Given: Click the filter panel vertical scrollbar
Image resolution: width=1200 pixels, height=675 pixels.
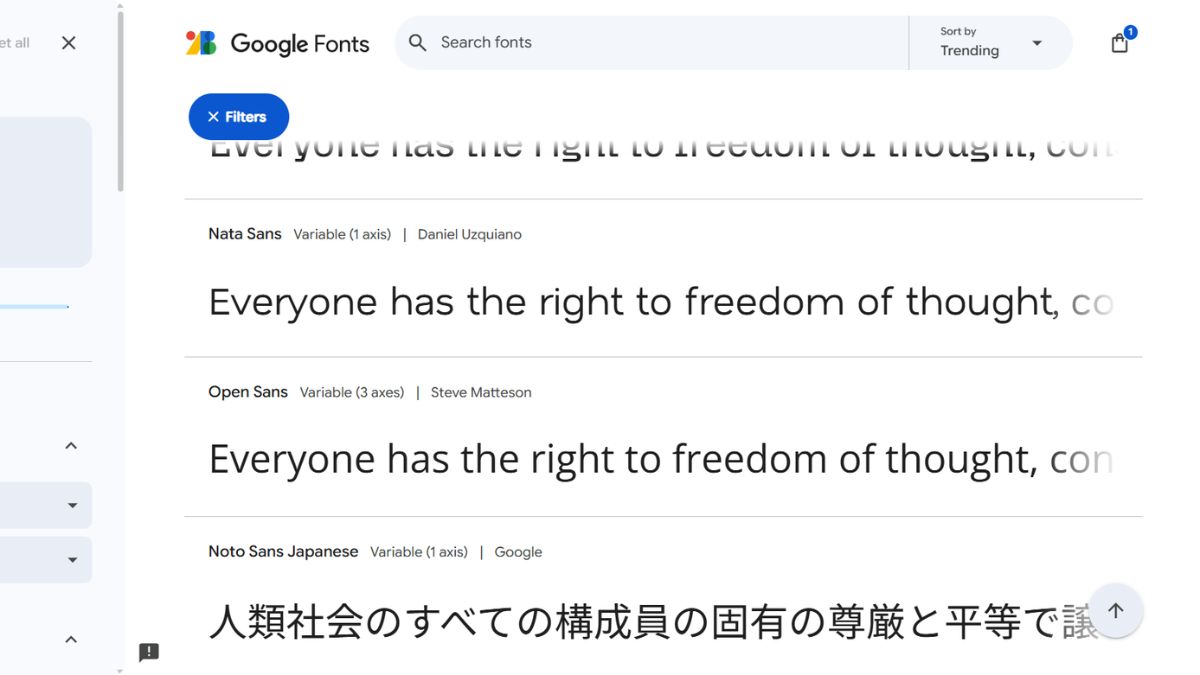Looking at the screenshot, I should coord(120,99).
